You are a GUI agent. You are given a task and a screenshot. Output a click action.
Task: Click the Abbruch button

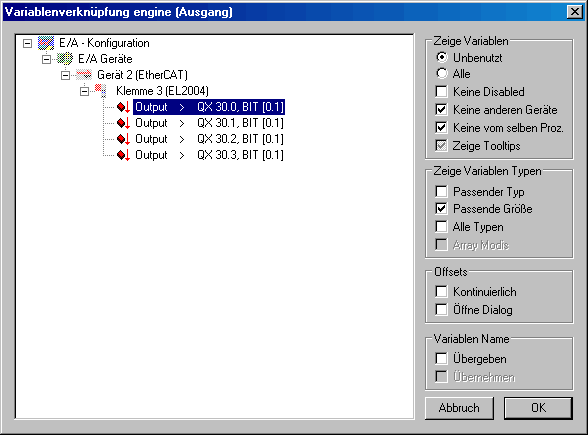click(459, 408)
